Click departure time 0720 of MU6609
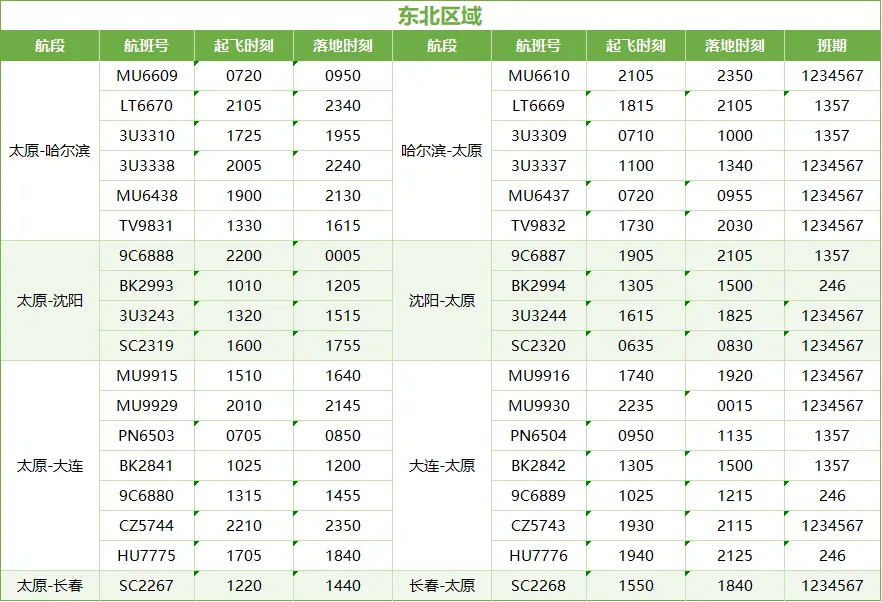The image size is (882, 602). click(244, 76)
